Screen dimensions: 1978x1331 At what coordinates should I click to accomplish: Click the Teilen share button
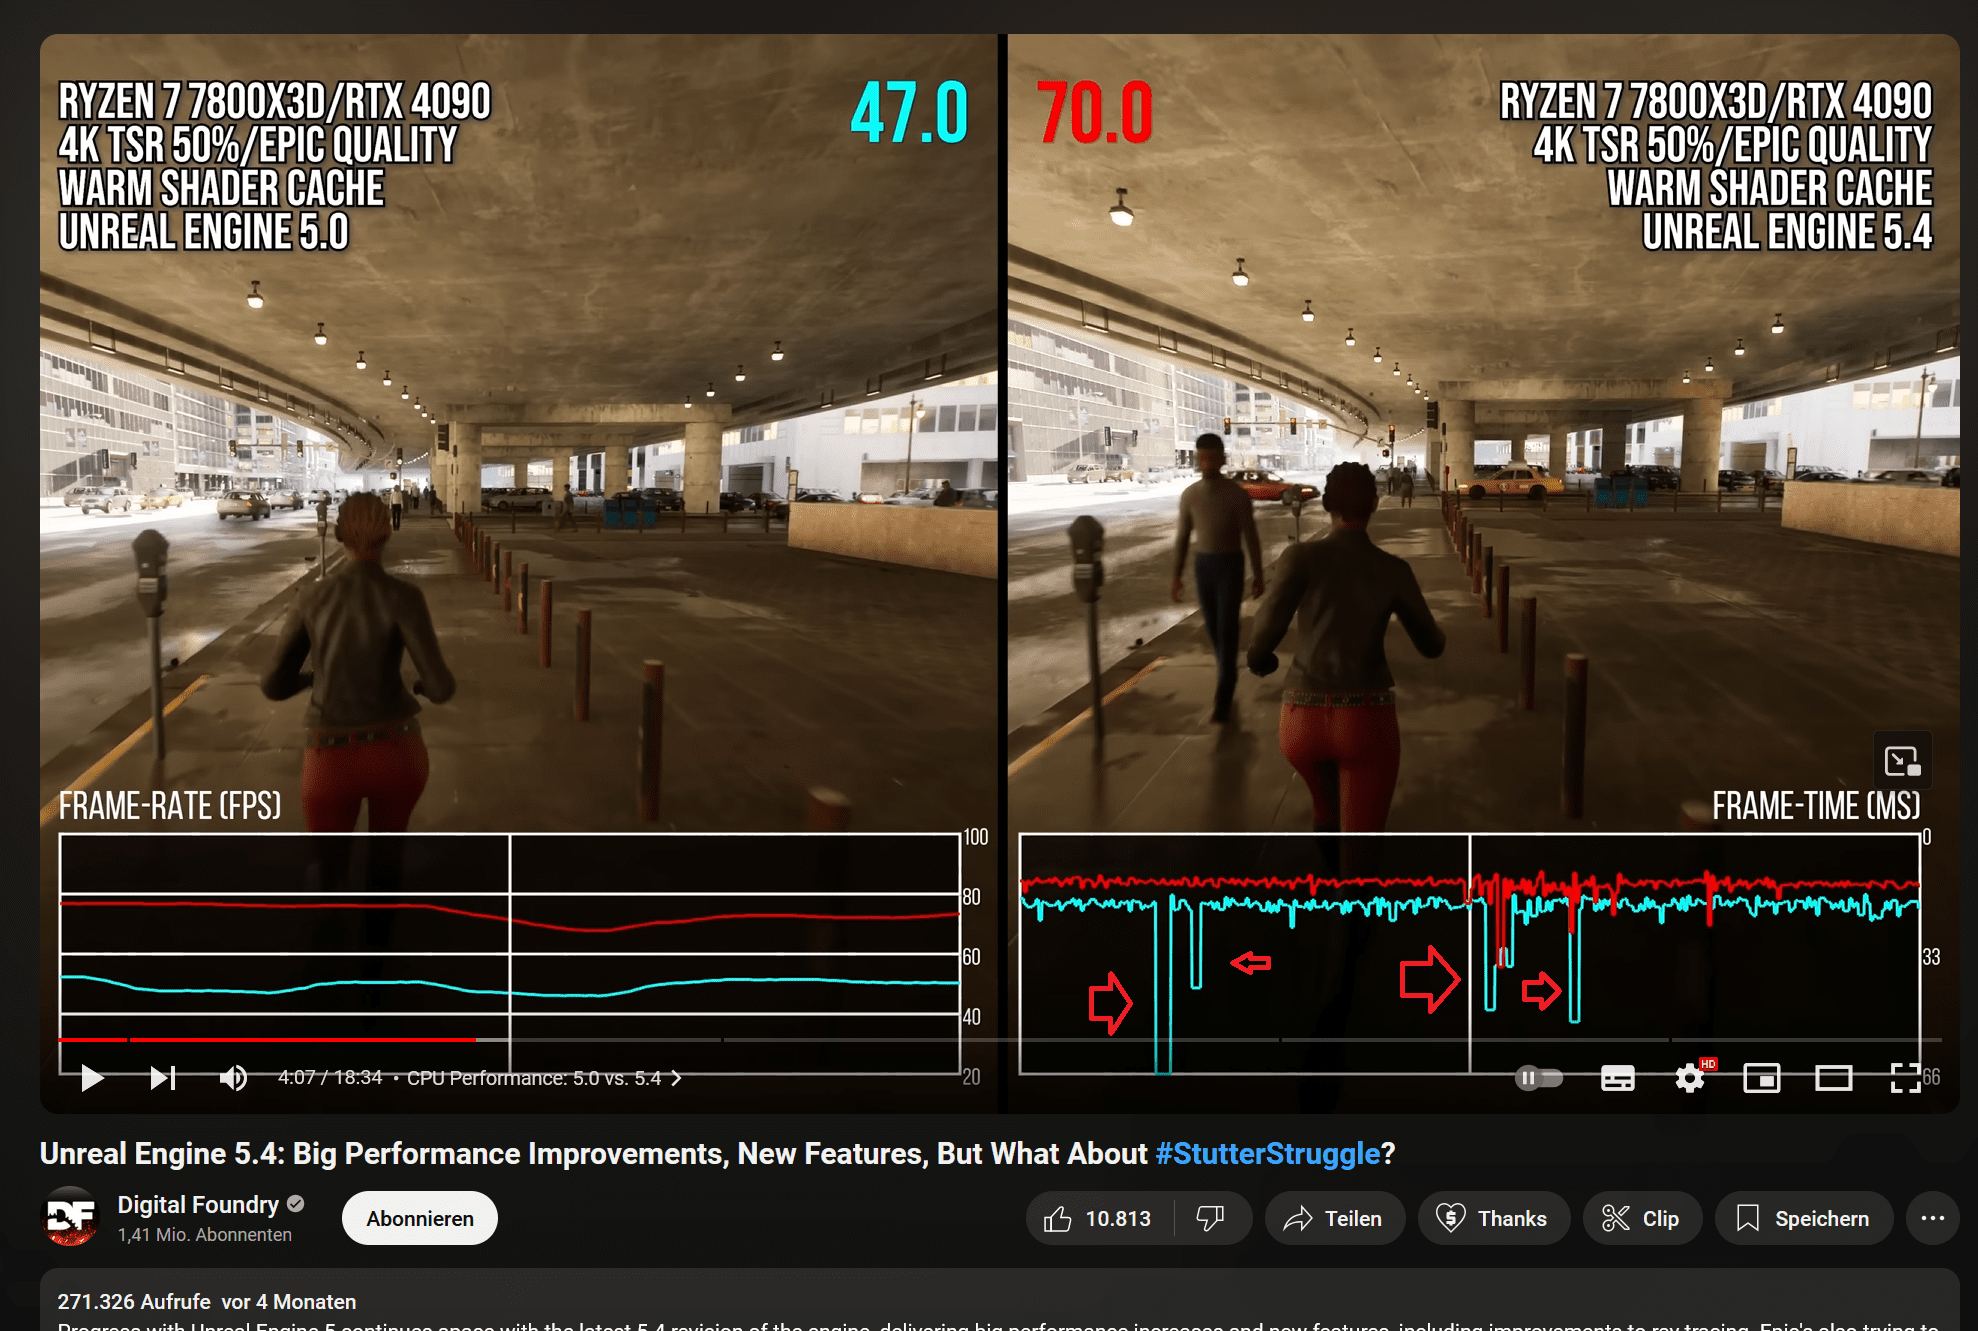[1334, 1218]
